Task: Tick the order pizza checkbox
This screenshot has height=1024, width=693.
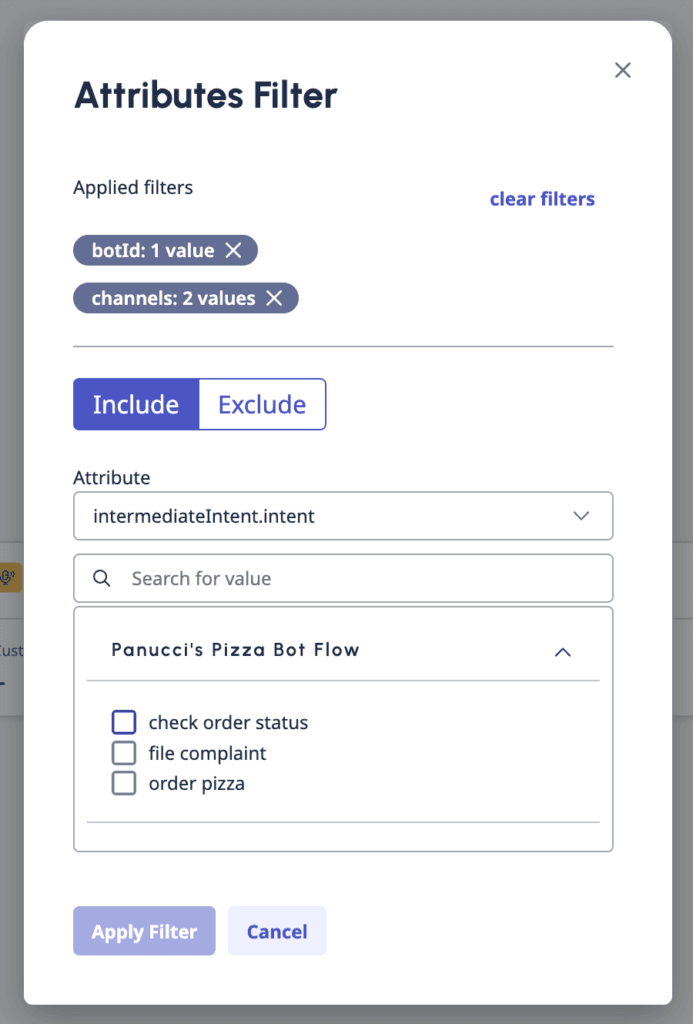Action: coord(124,783)
